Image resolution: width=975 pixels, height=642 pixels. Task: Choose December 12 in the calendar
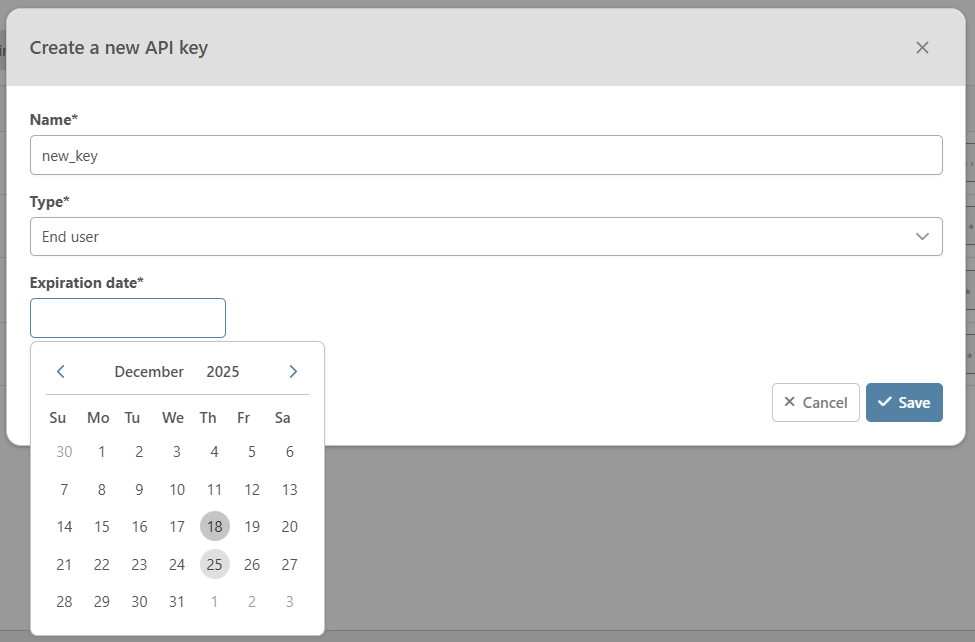click(252, 490)
